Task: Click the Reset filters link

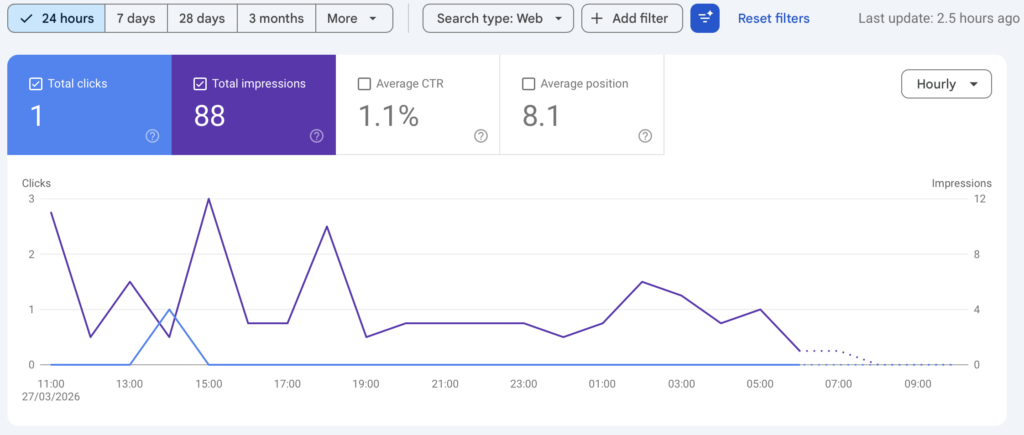Action: pos(773,18)
